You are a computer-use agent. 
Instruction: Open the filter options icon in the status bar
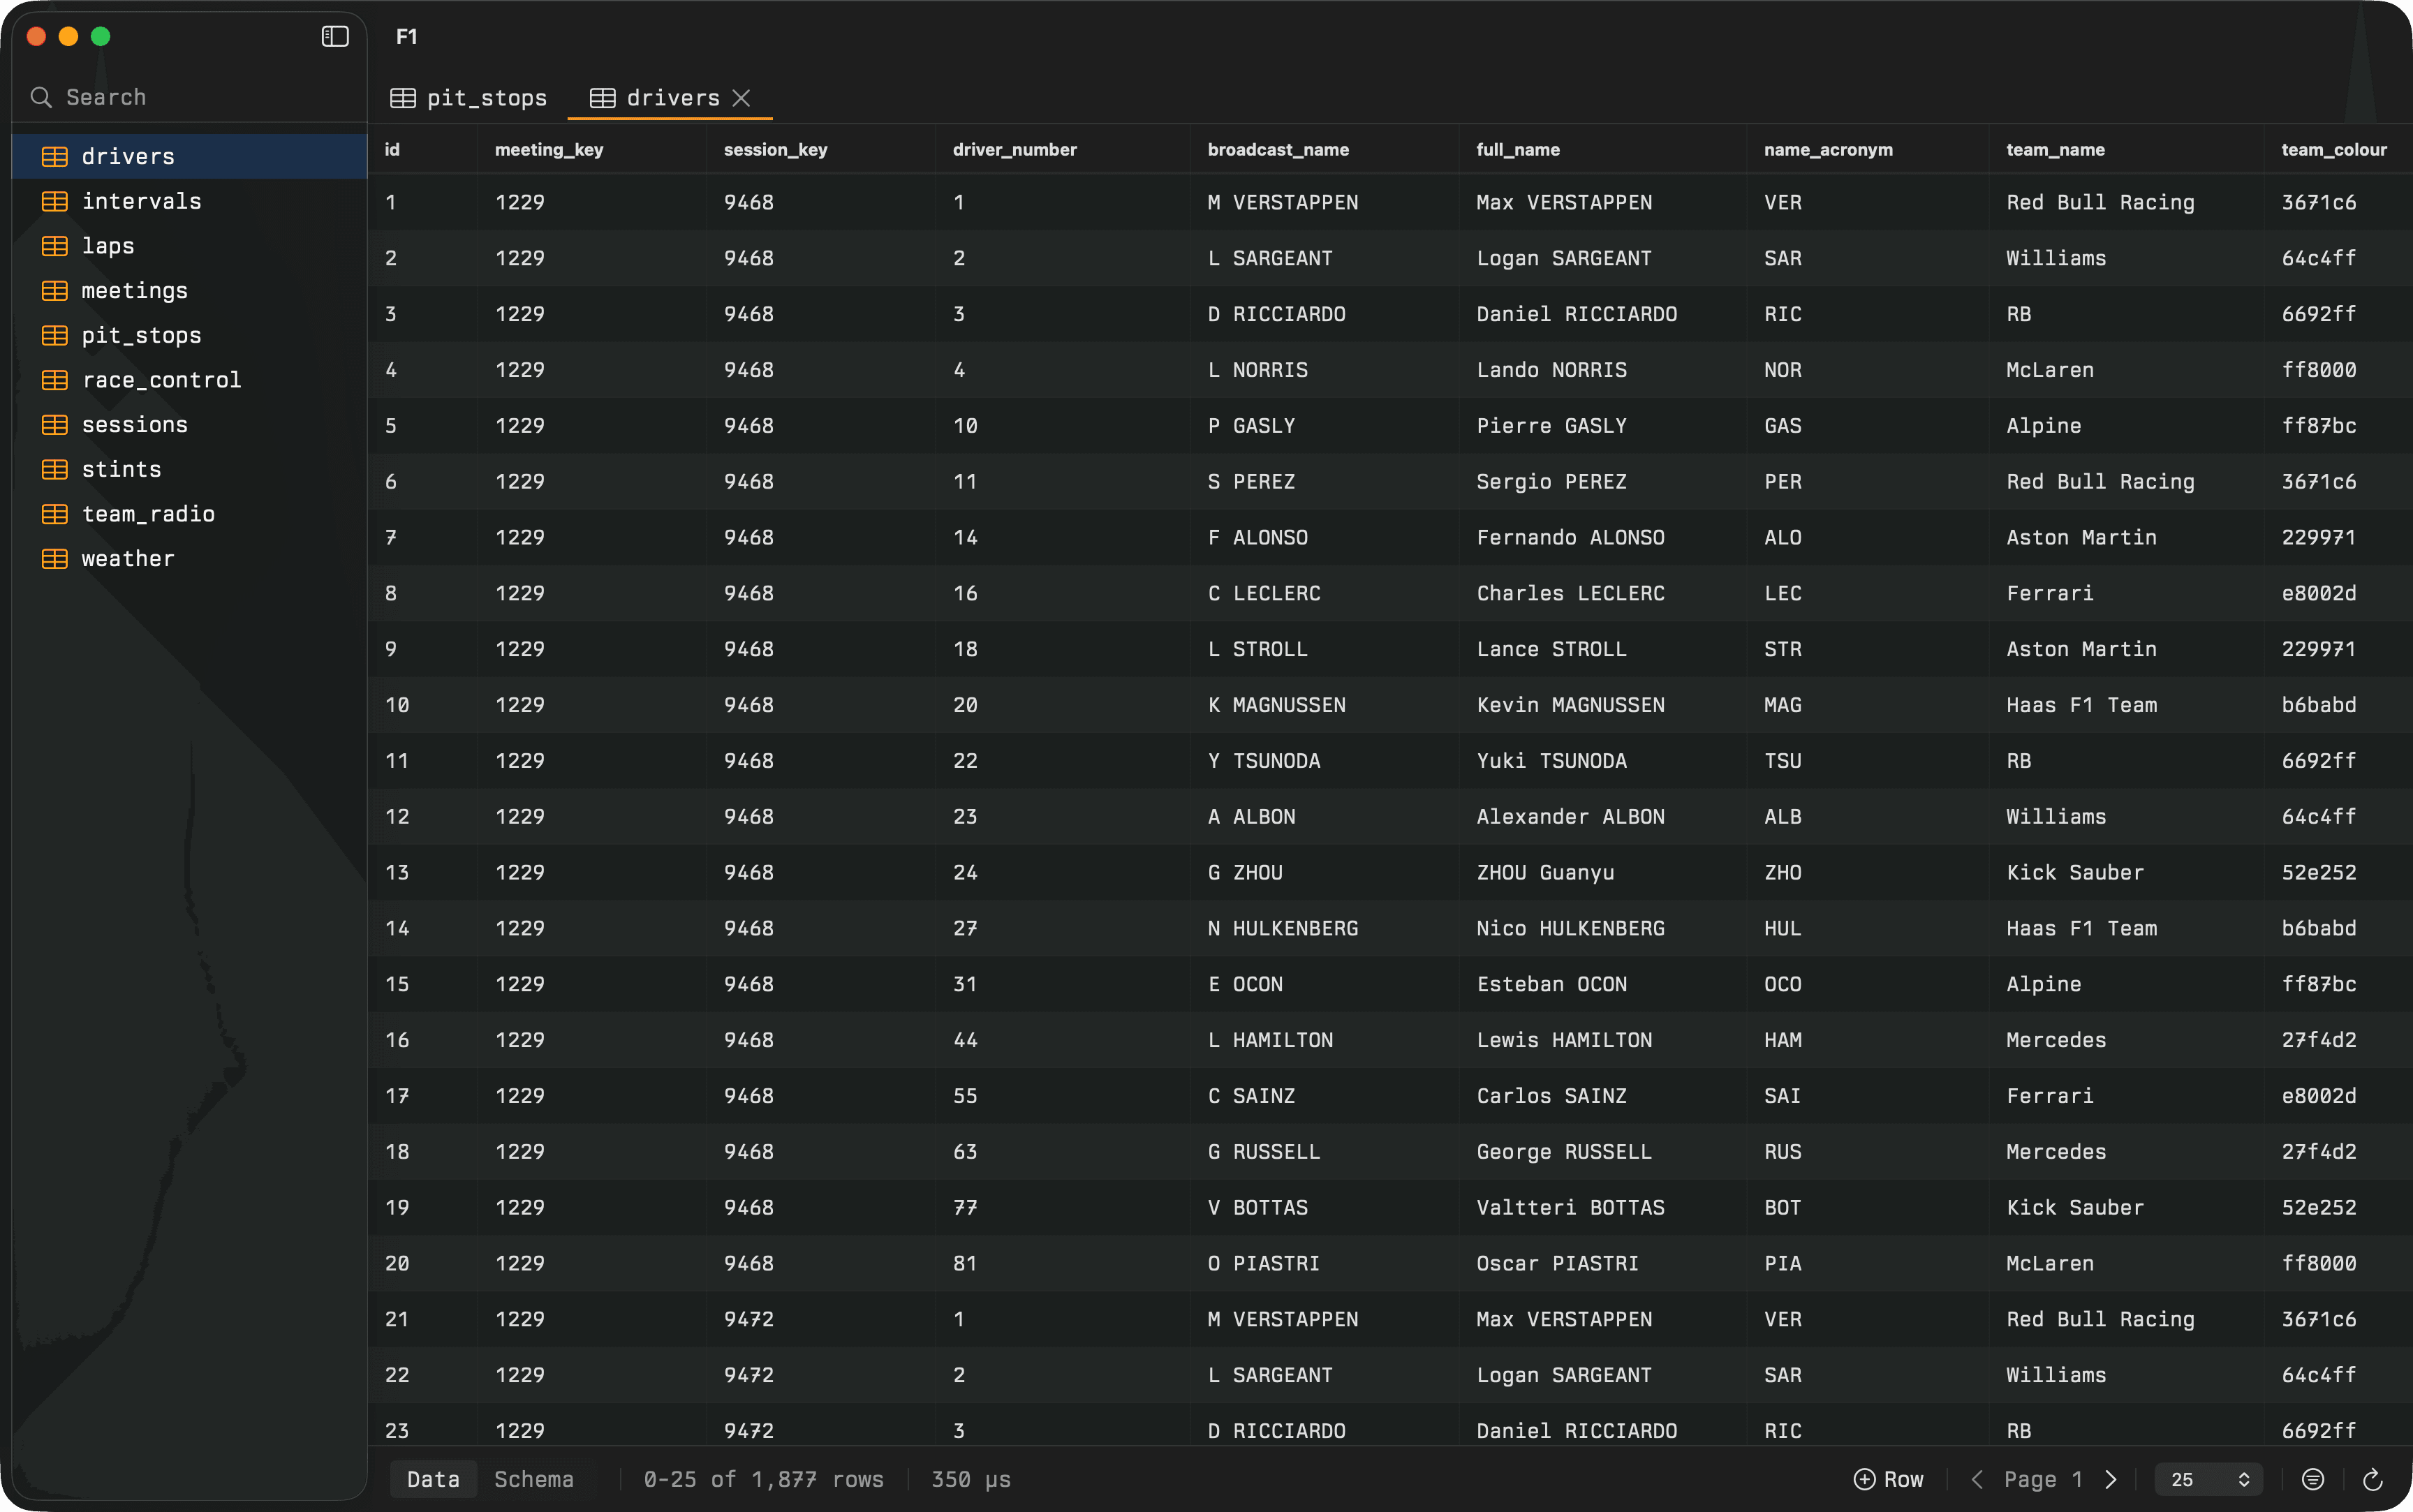(x=2313, y=1479)
